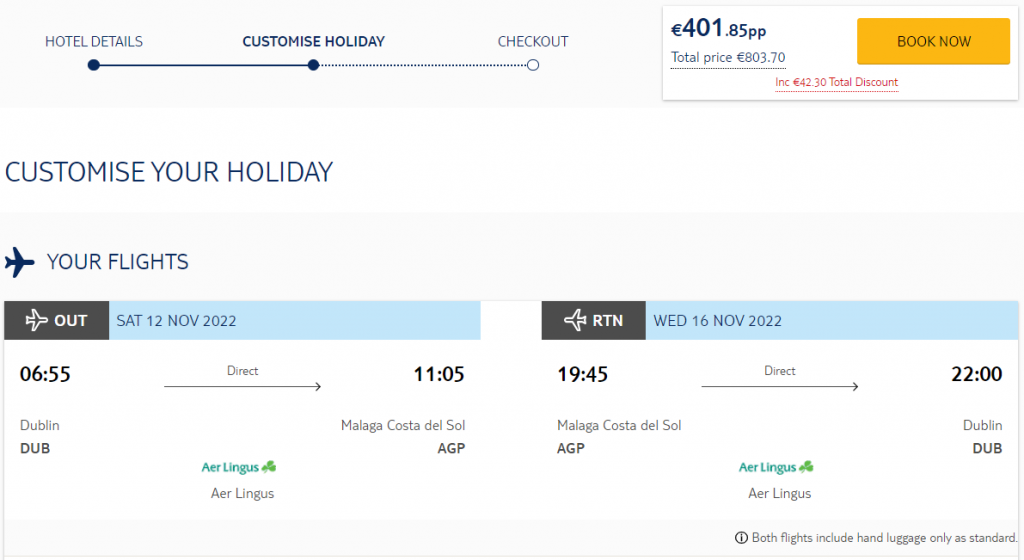Go to the Checkout step
The width and height of the screenshot is (1024, 560).
pos(533,42)
